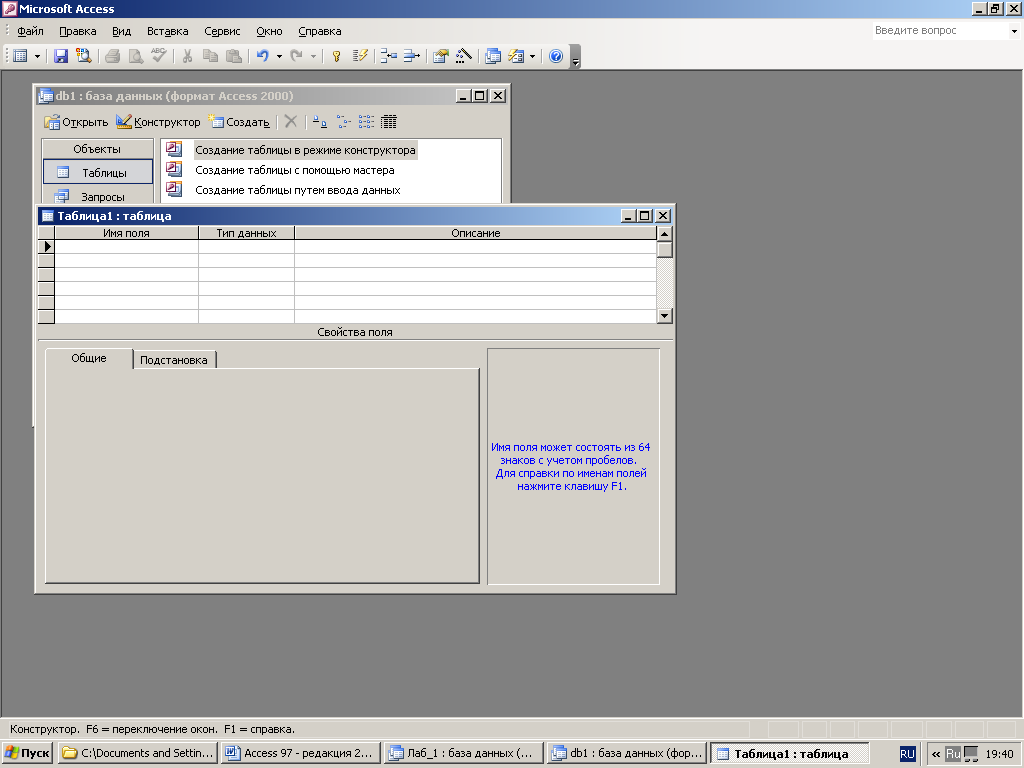Select Таблицы in objects pane
The height and width of the screenshot is (768, 1024).
97,172
